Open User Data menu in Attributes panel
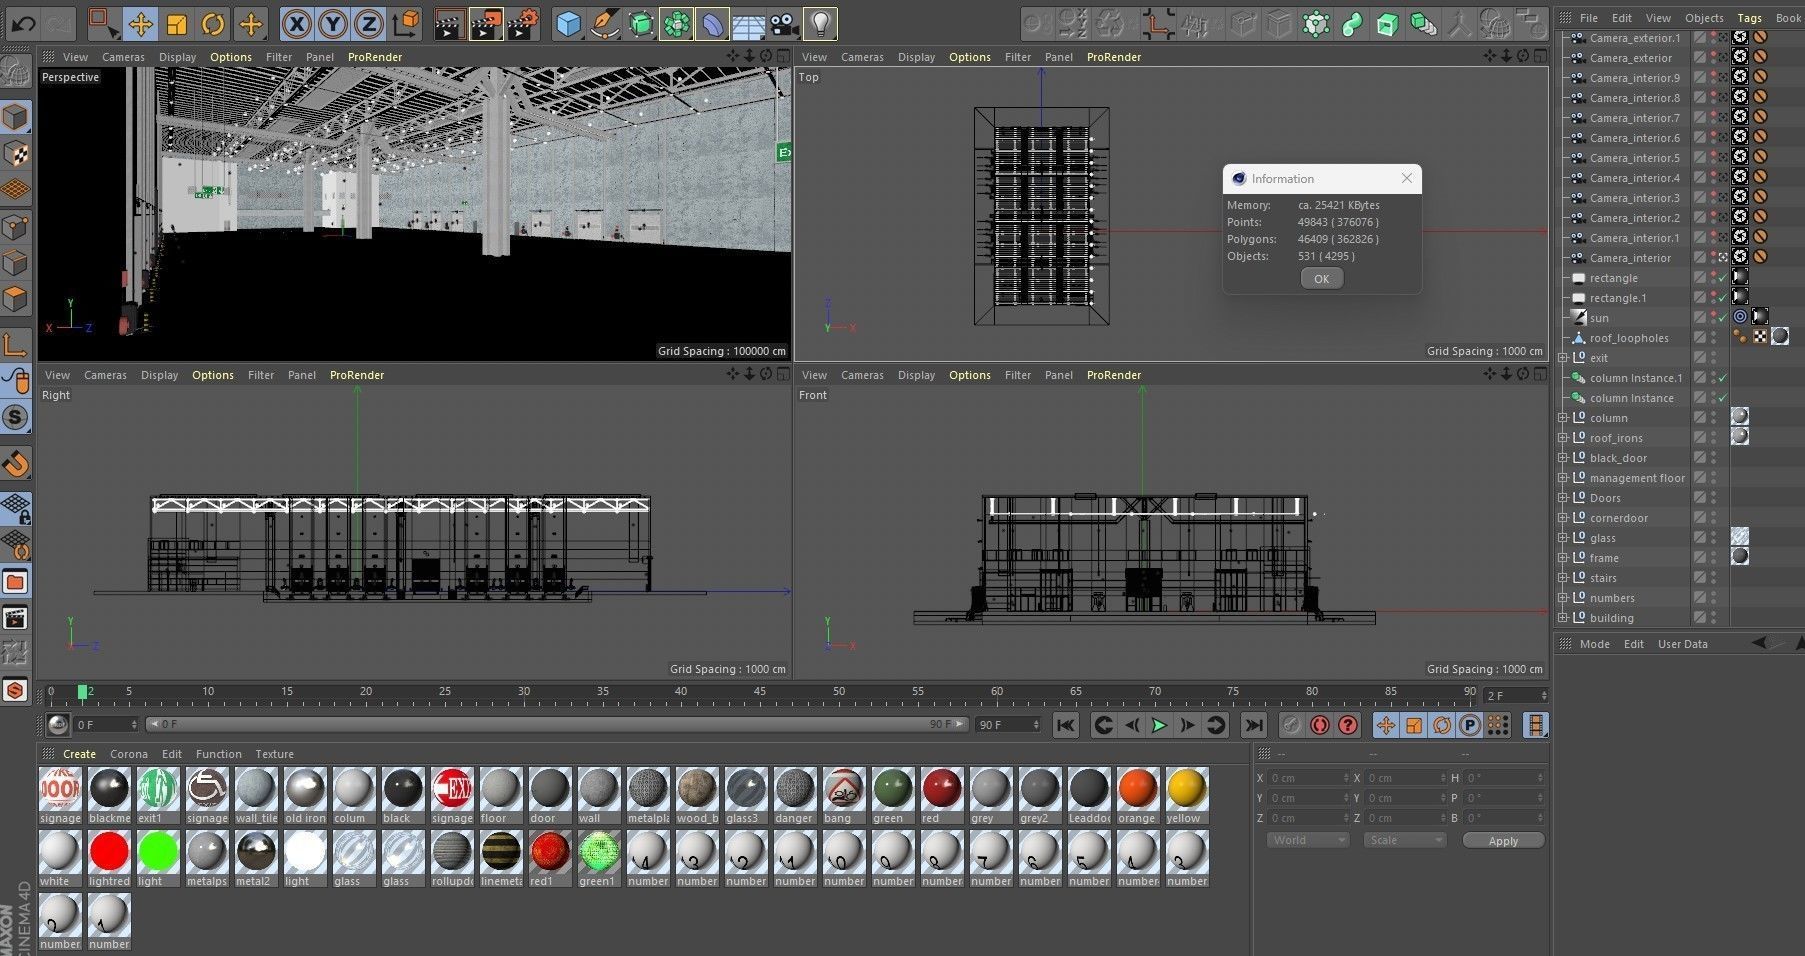The width and height of the screenshot is (1805, 956). tap(1683, 644)
